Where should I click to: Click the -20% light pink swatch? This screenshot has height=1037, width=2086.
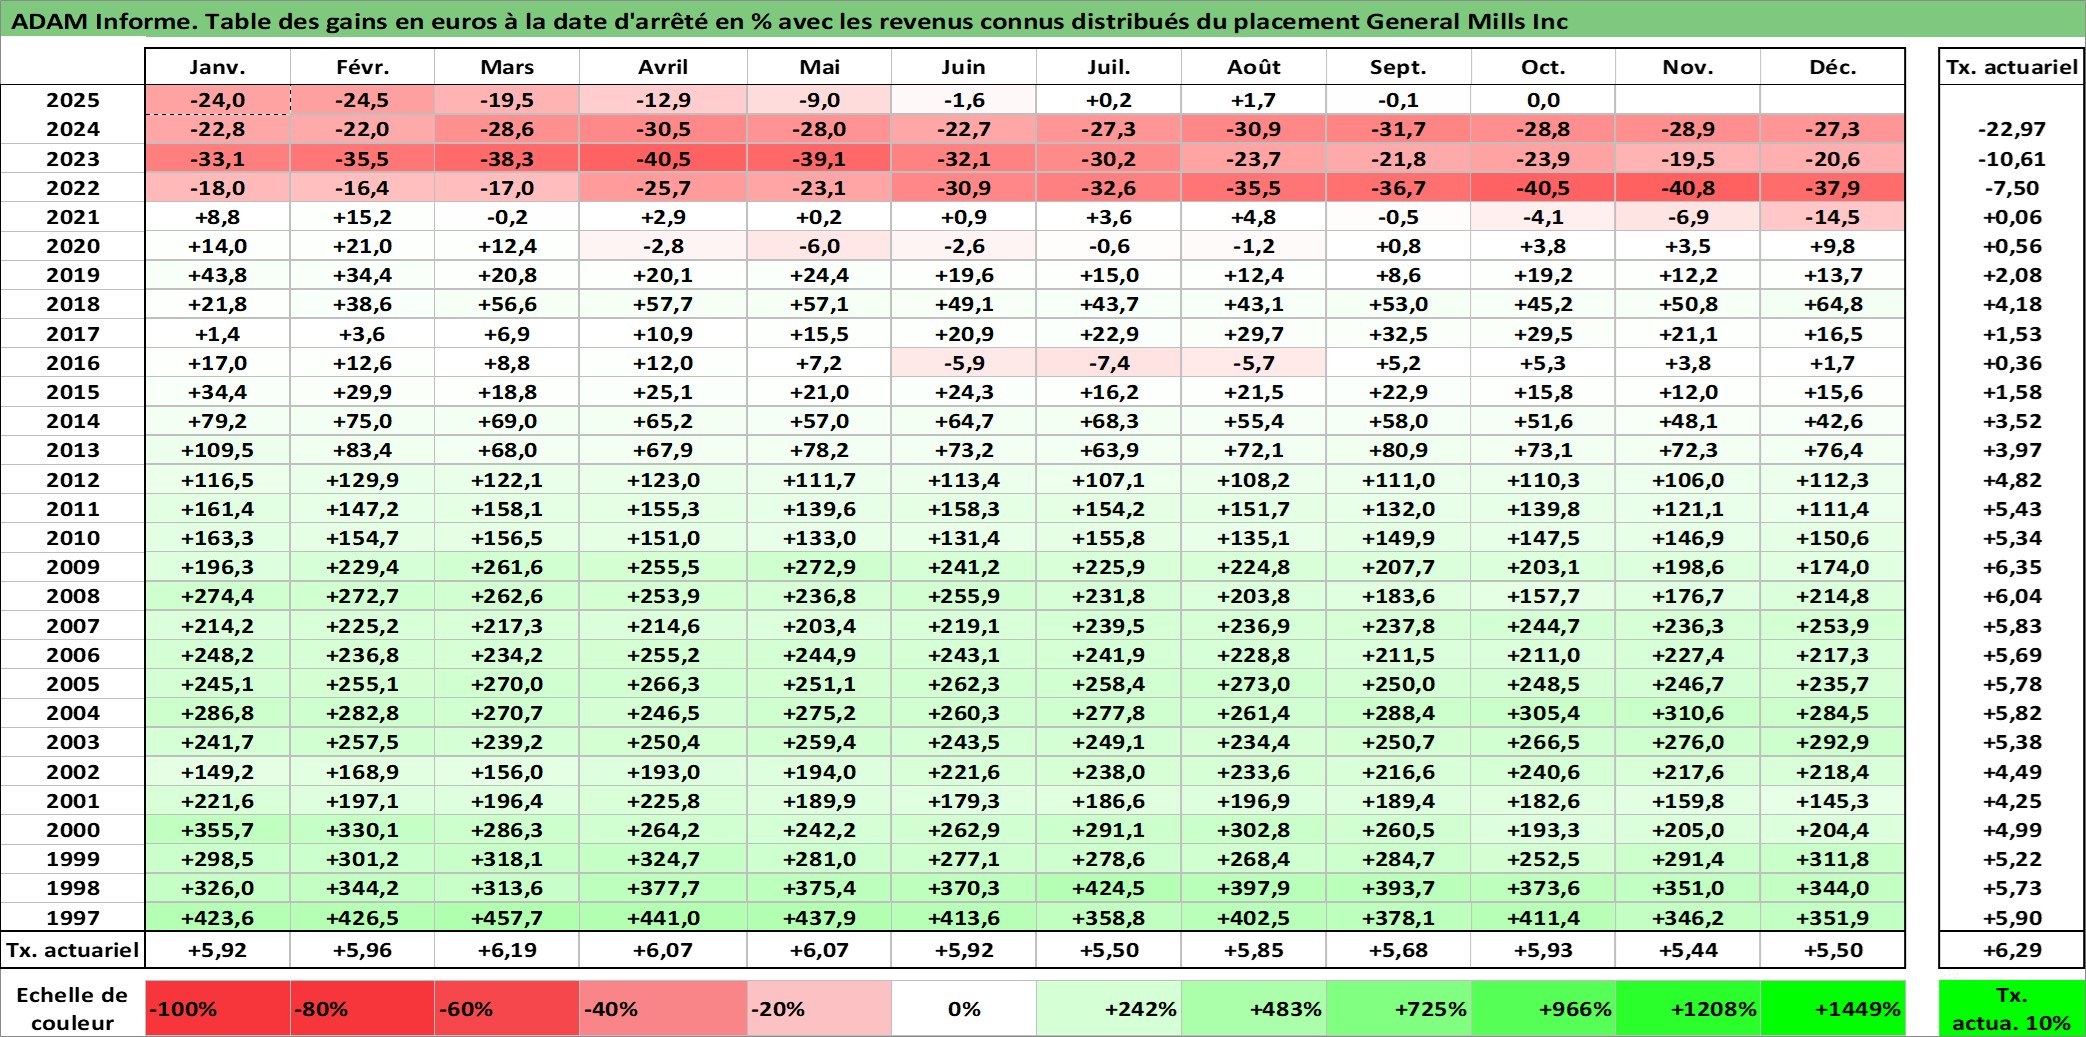click(x=819, y=1008)
